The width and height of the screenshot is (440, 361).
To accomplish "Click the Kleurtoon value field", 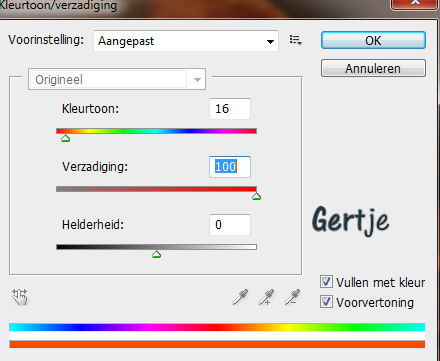I will click(230, 109).
